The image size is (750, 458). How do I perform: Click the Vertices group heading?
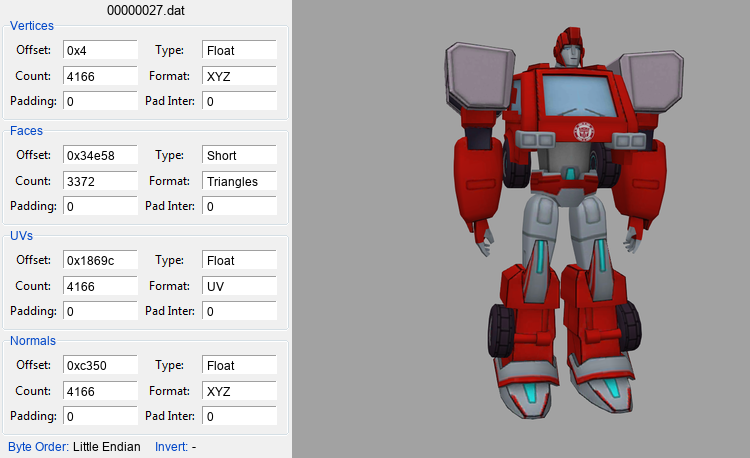pos(32,26)
